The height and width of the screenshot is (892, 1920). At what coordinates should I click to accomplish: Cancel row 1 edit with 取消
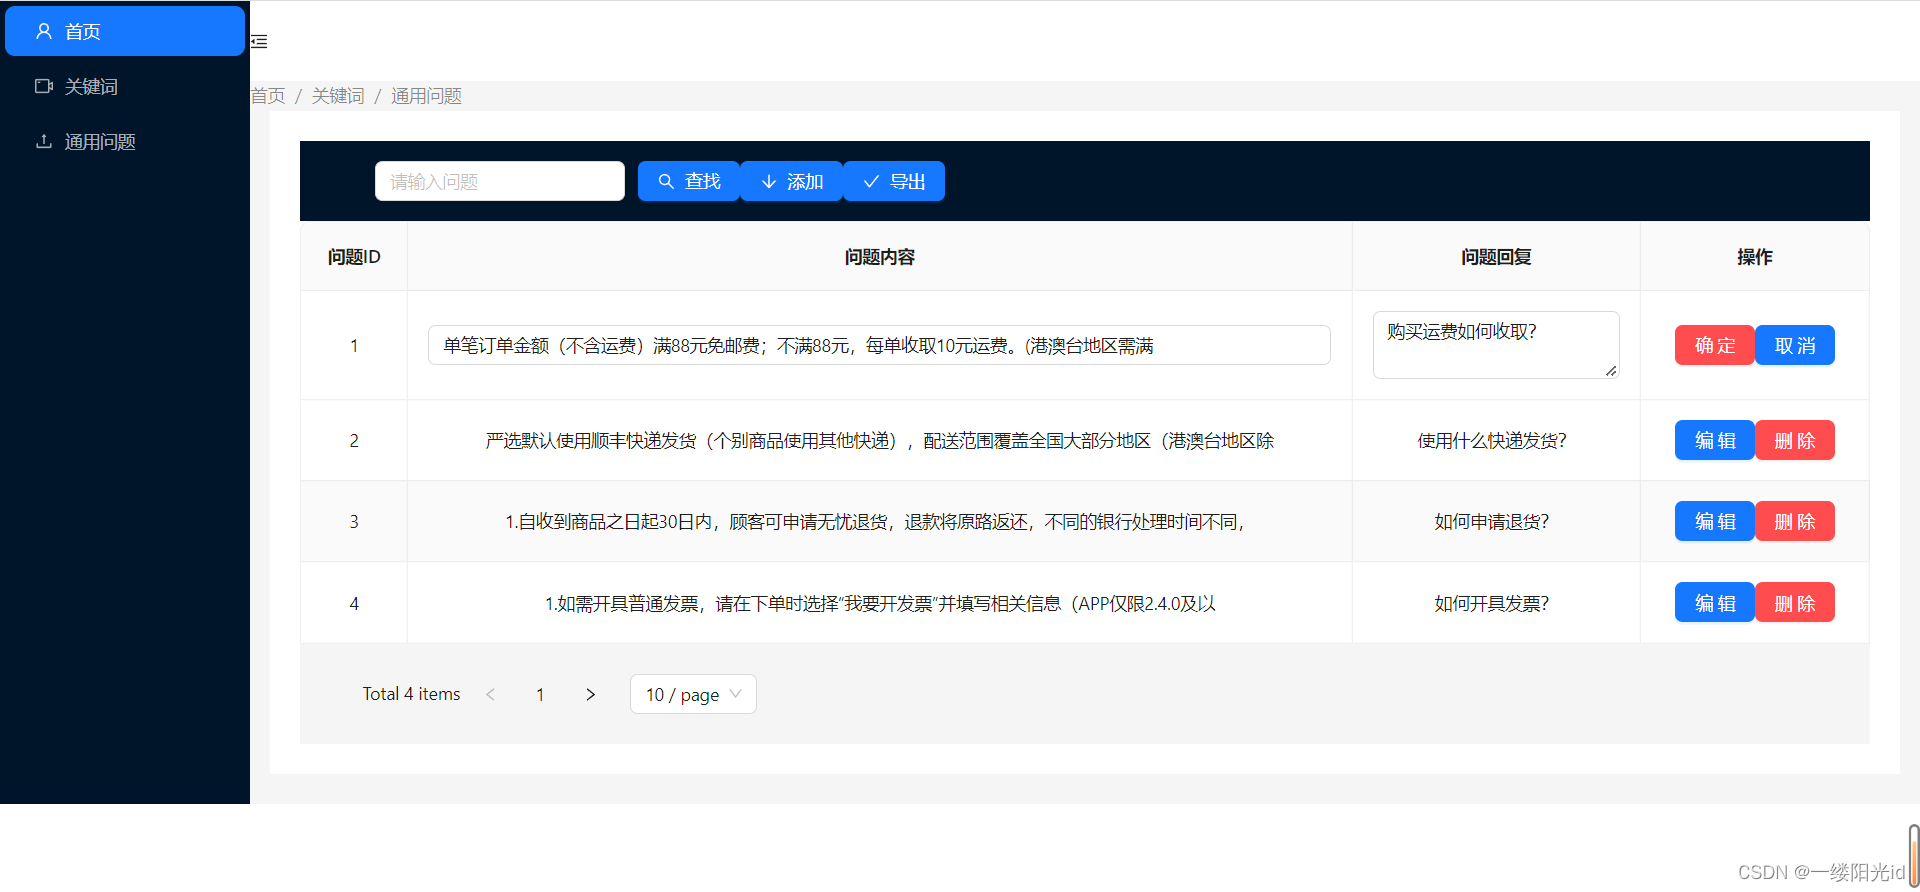[x=1795, y=345]
